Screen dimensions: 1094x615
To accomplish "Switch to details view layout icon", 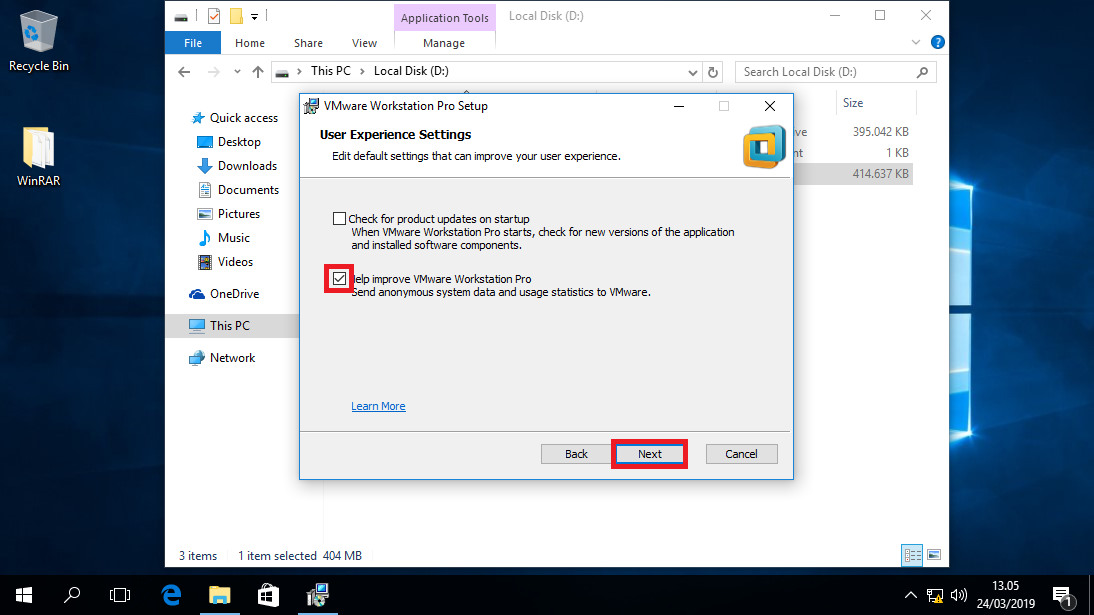I will [x=912, y=555].
